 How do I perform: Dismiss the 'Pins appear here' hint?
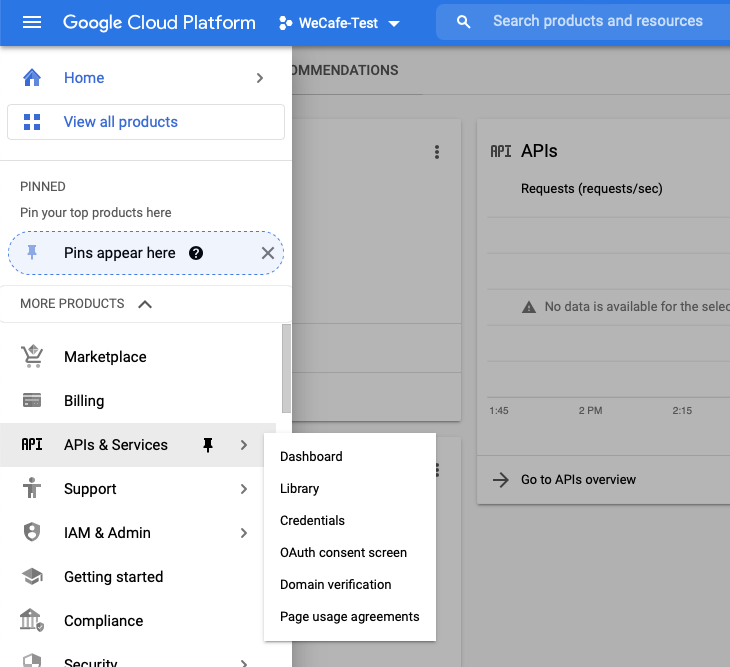point(267,253)
